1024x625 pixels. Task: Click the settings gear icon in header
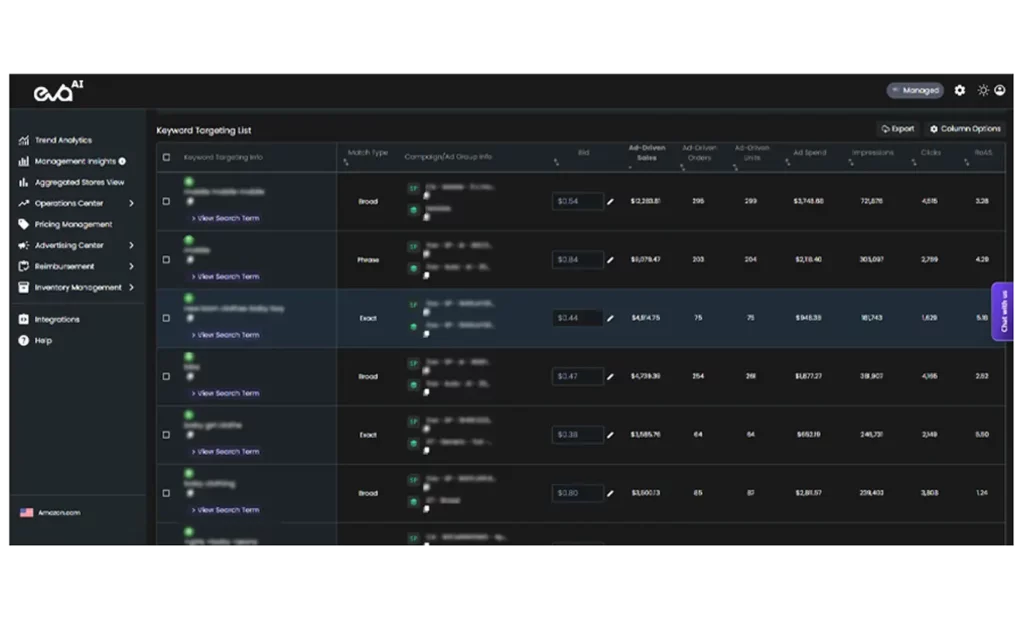coord(960,90)
